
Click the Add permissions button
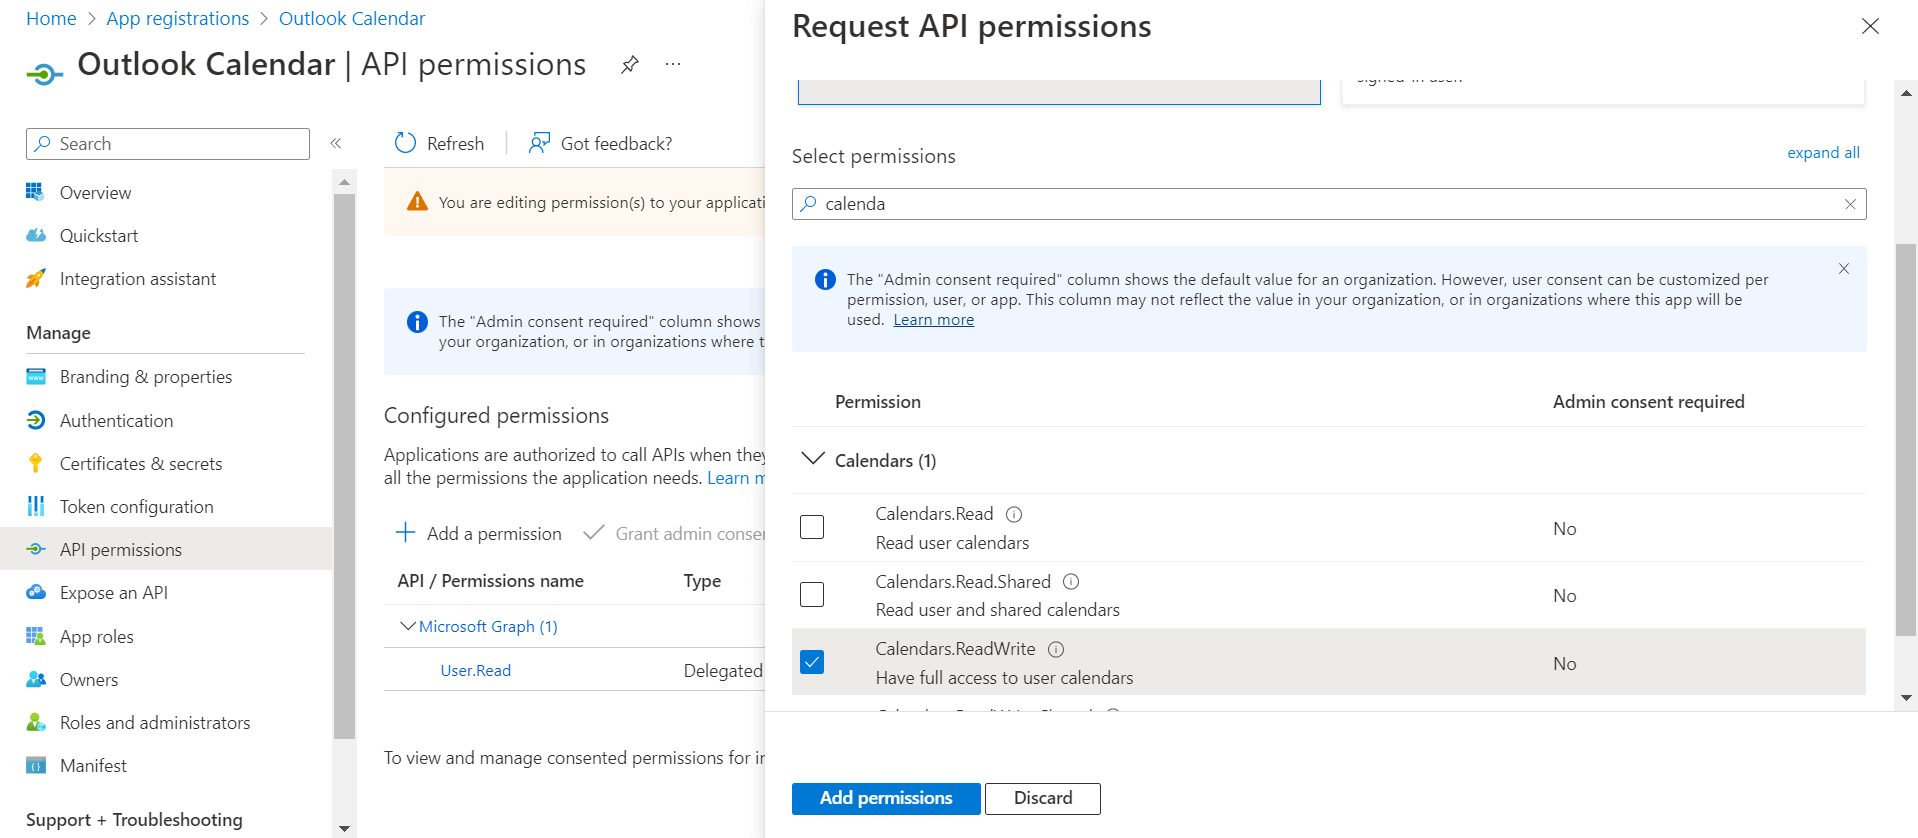tap(885, 798)
